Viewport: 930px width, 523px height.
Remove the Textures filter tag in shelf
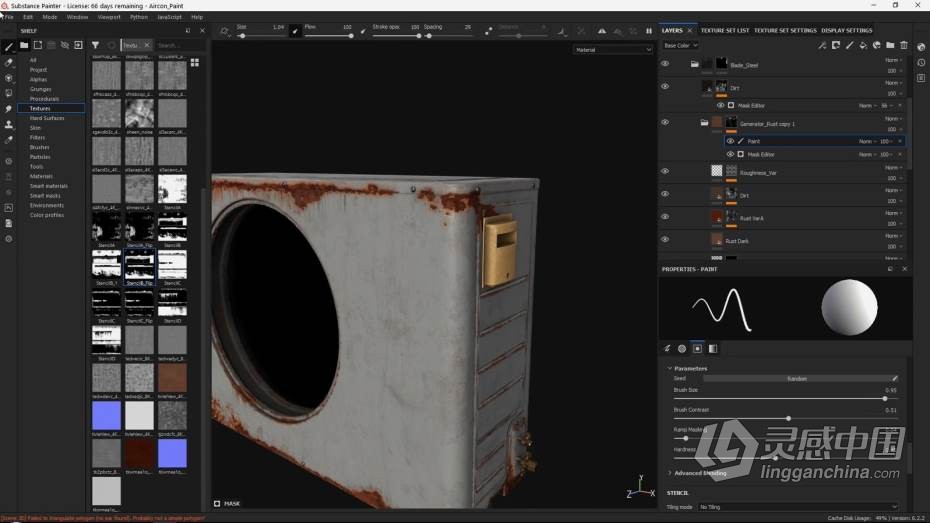[x=147, y=45]
